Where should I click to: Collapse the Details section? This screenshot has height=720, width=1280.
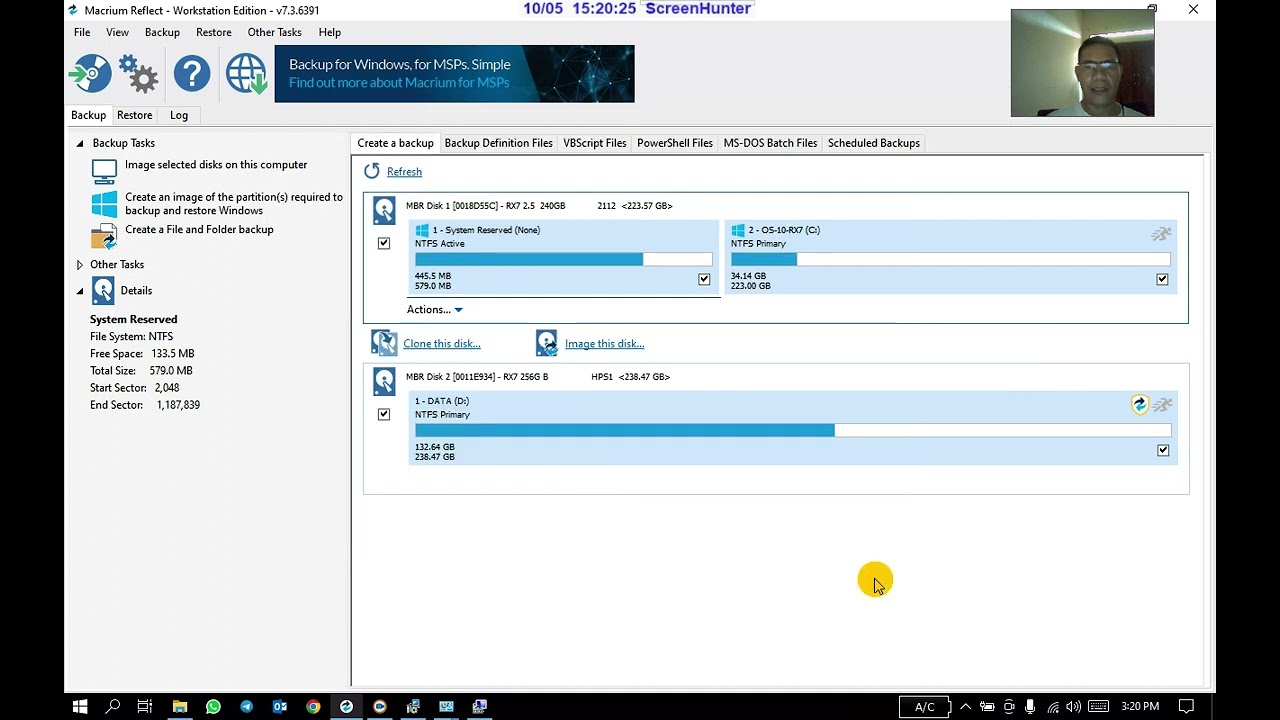point(80,291)
